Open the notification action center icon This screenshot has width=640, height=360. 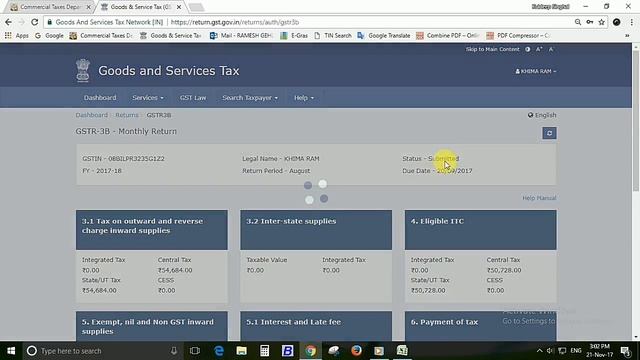click(625, 351)
